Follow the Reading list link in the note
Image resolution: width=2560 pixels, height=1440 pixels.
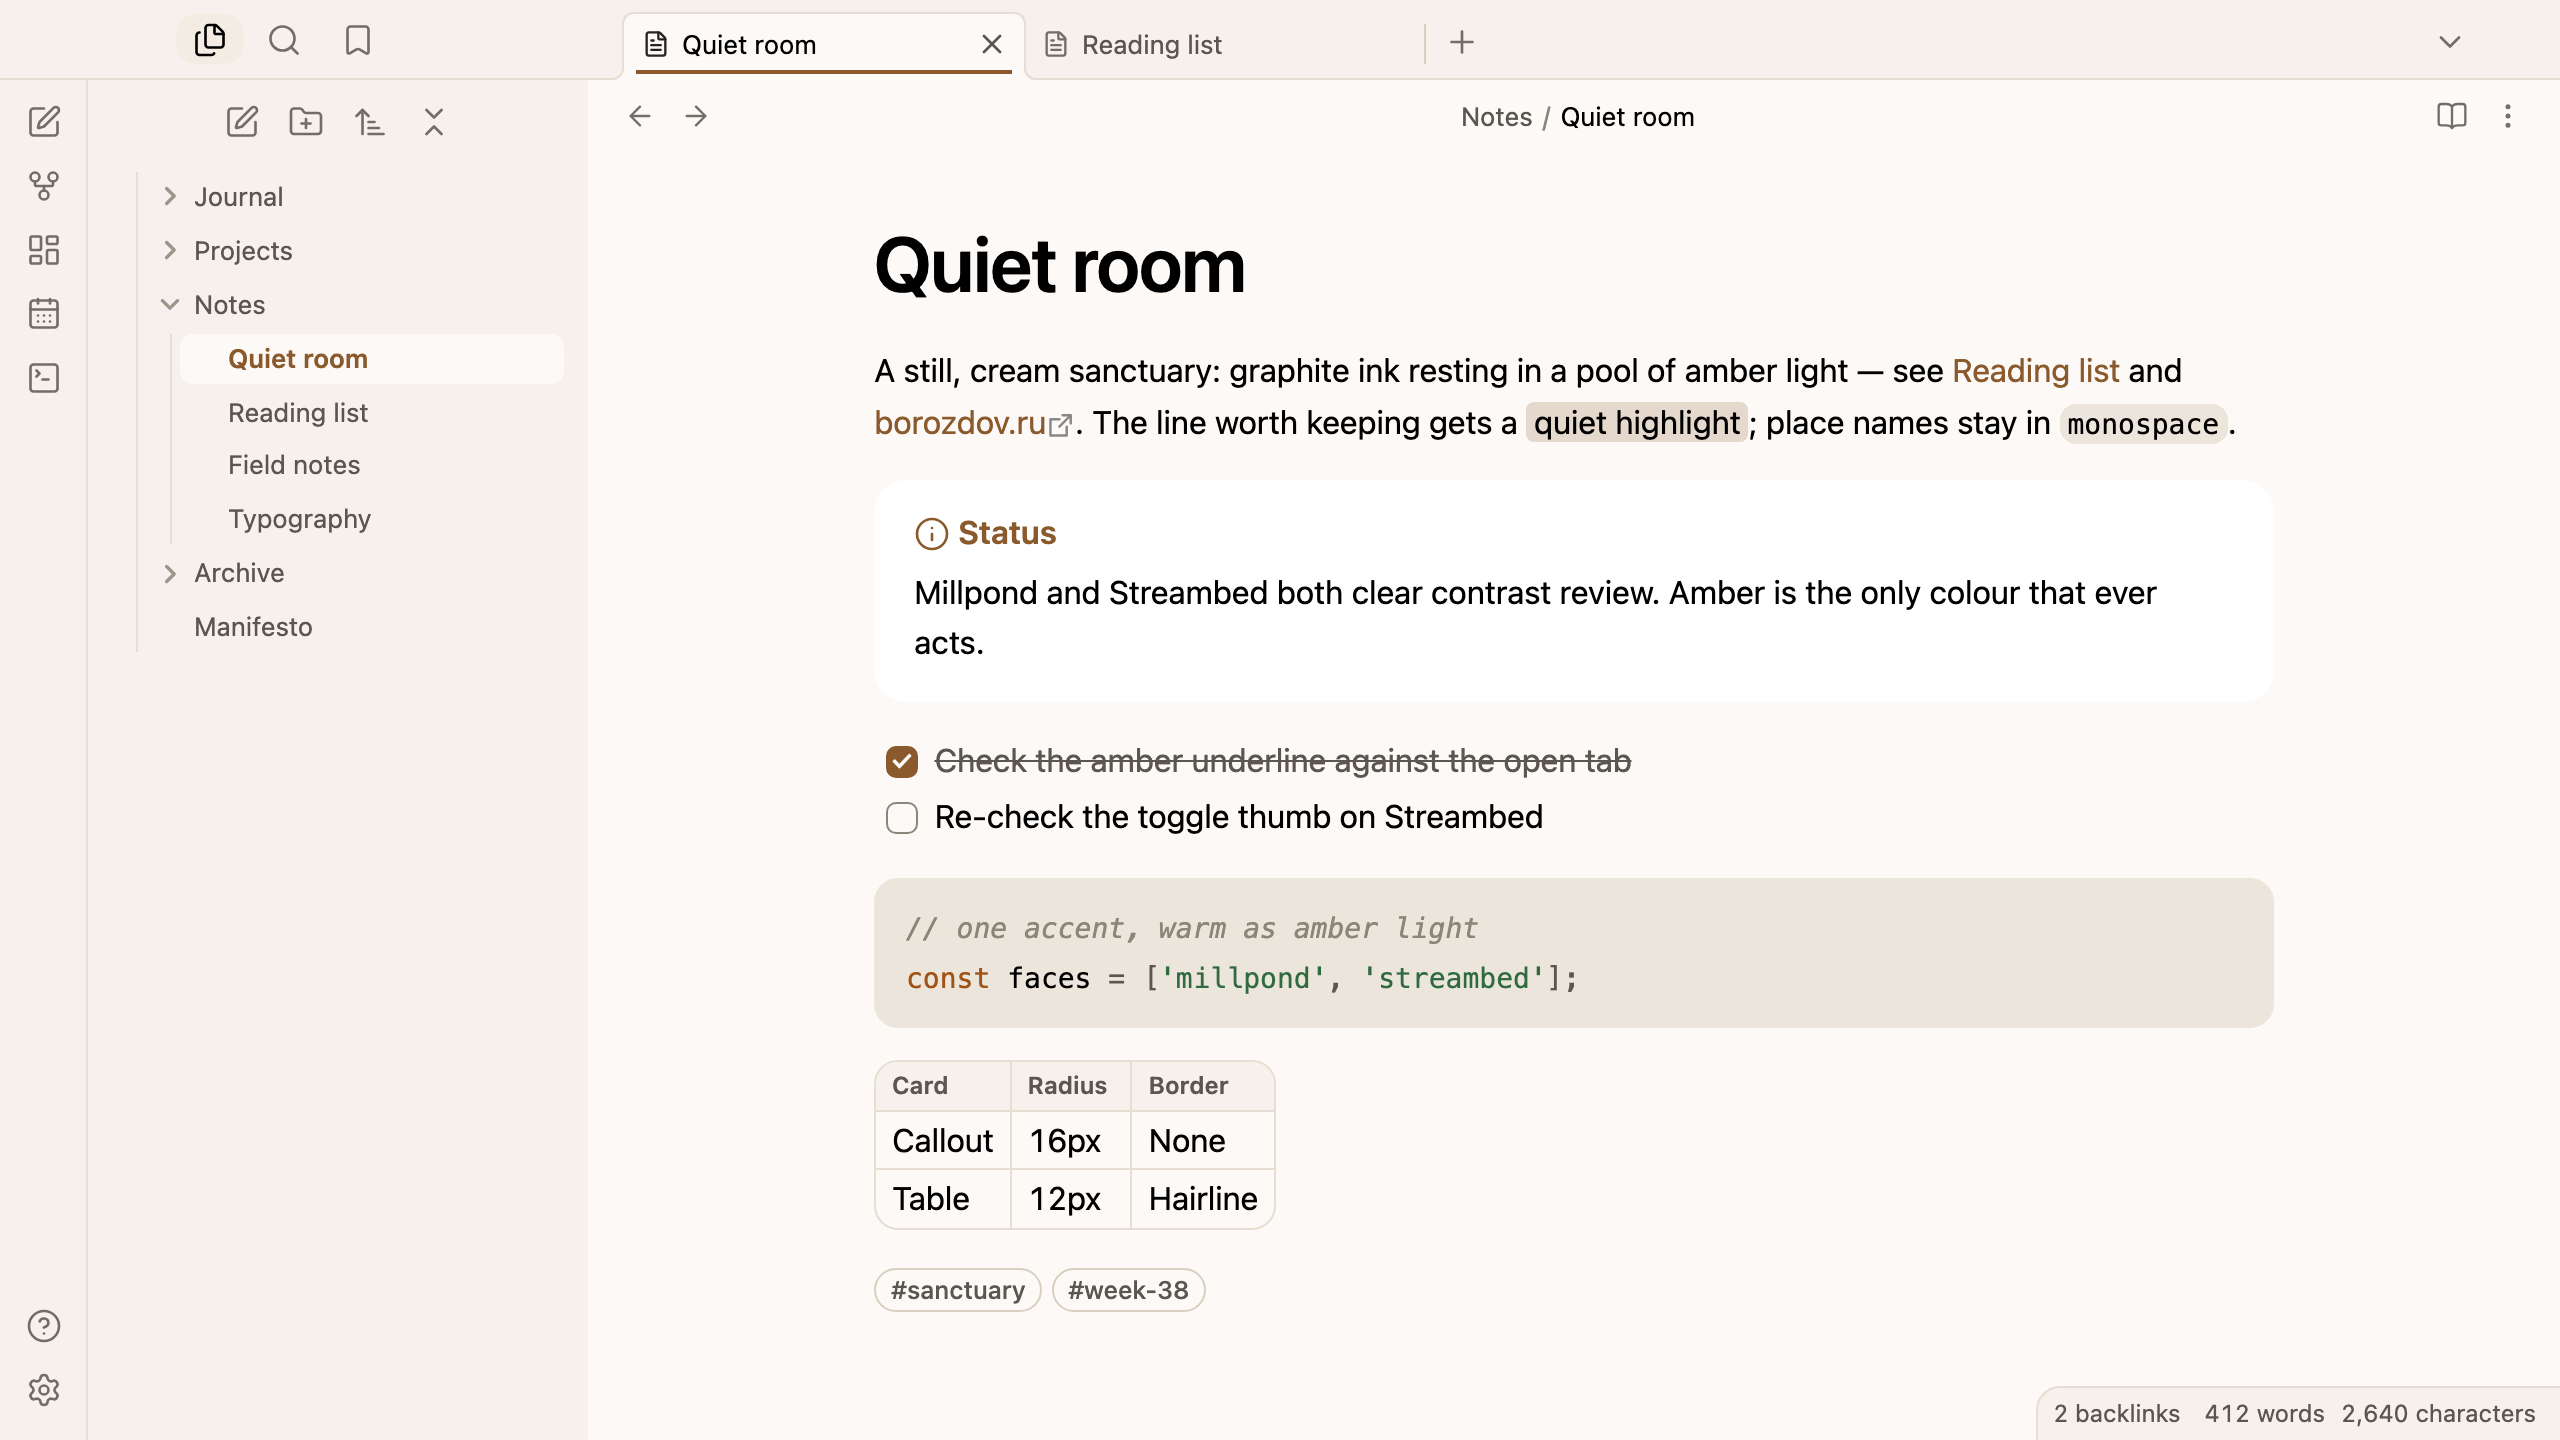click(x=2035, y=371)
